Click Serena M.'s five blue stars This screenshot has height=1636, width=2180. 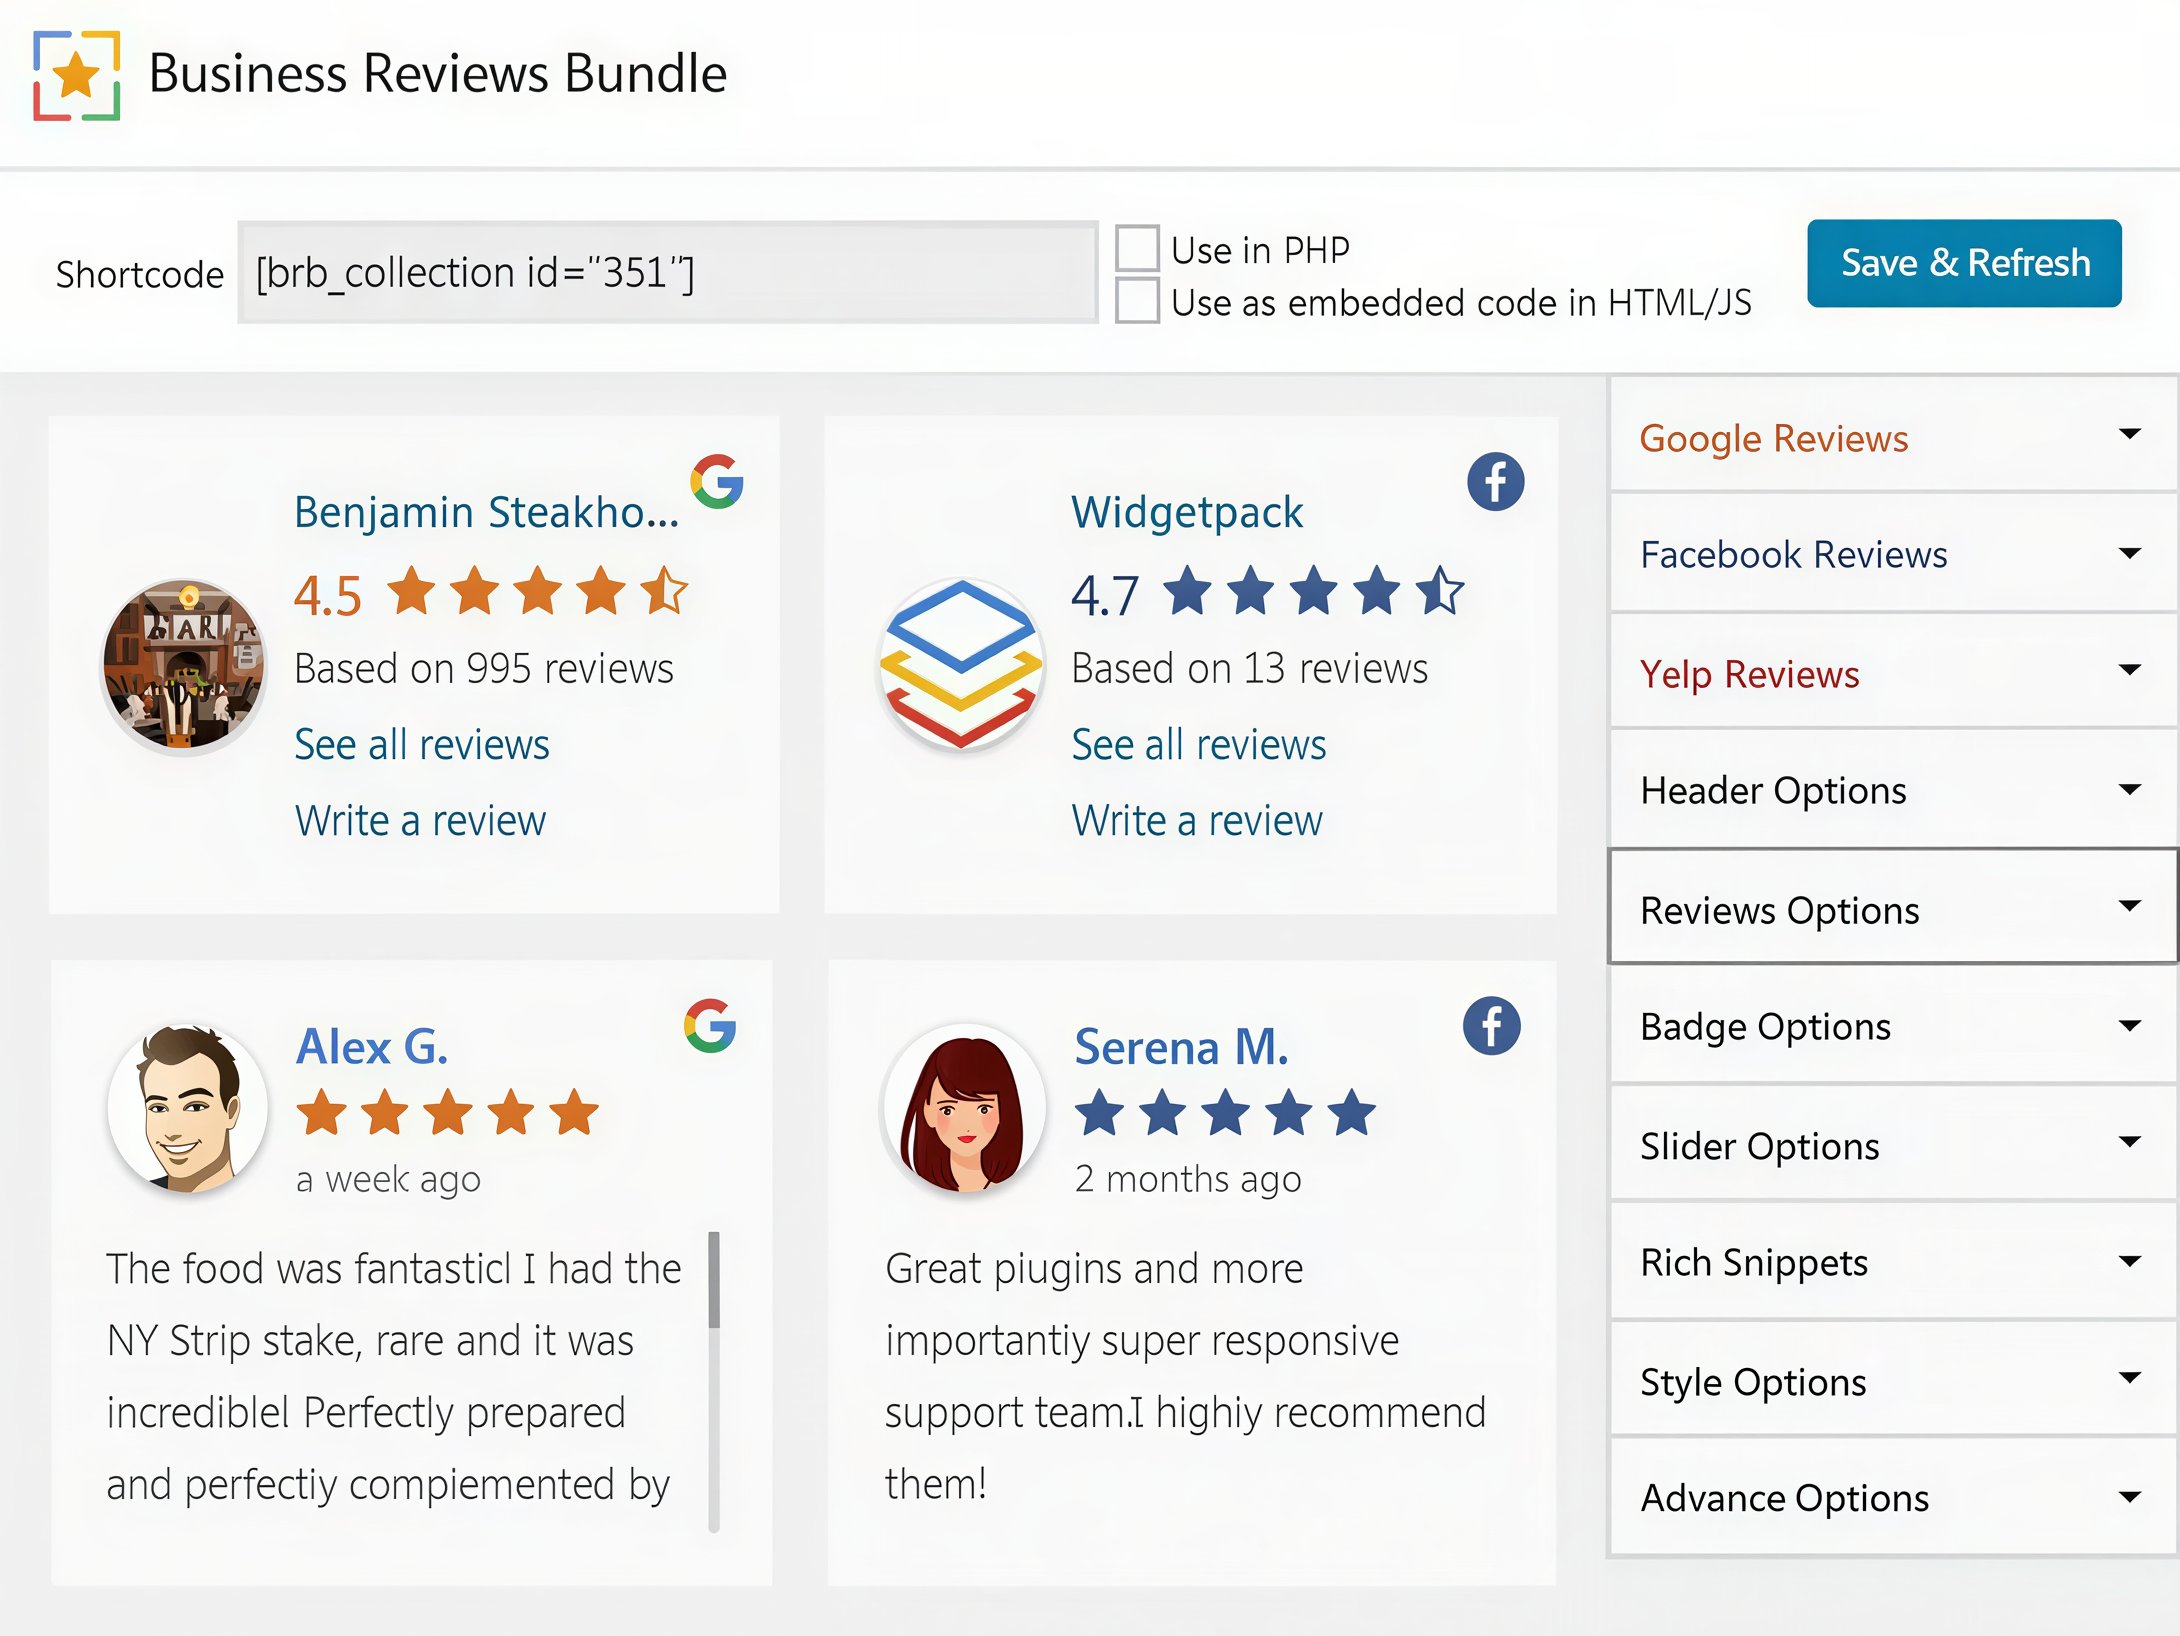coord(1225,1112)
